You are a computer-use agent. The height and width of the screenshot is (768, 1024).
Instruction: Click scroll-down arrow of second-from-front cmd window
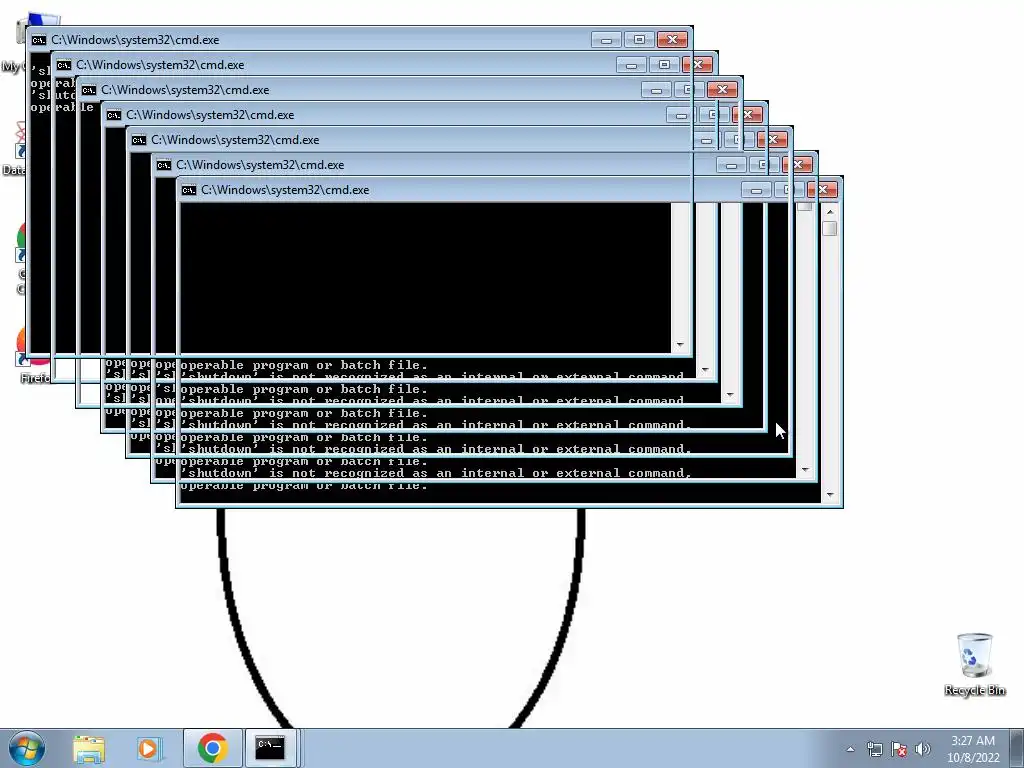click(805, 470)
